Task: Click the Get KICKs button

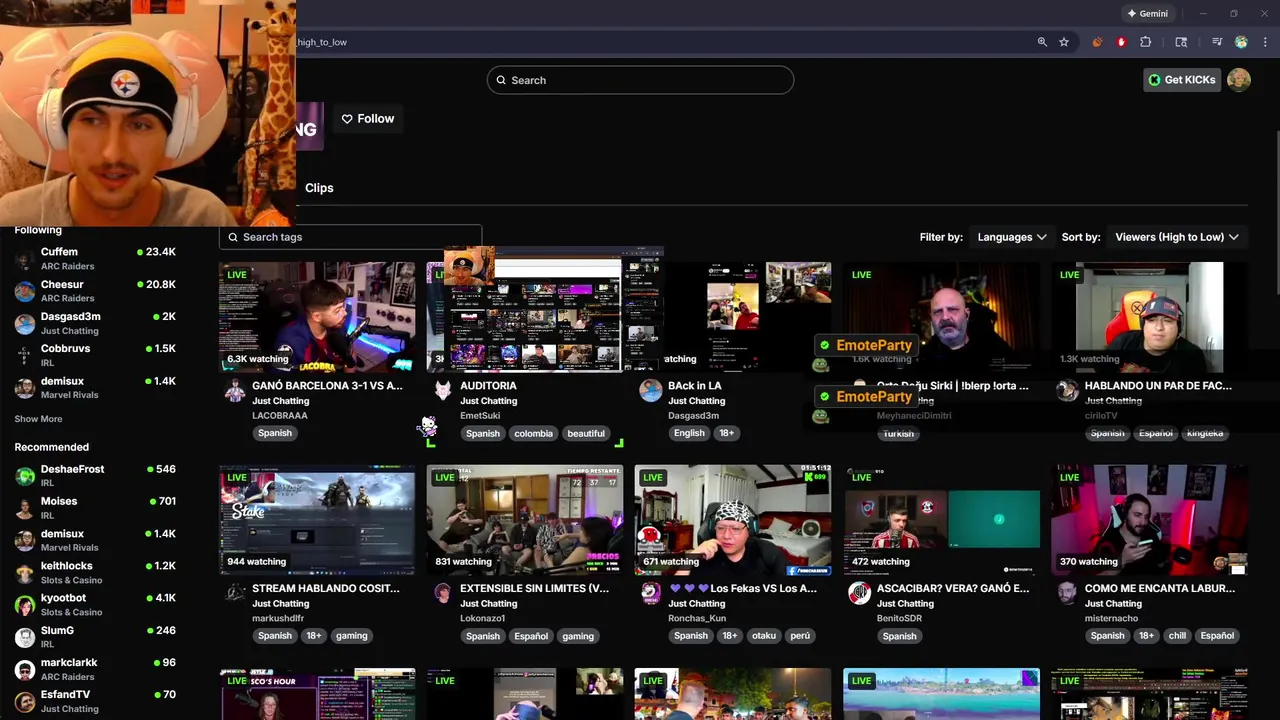Action: point(1182,80)
